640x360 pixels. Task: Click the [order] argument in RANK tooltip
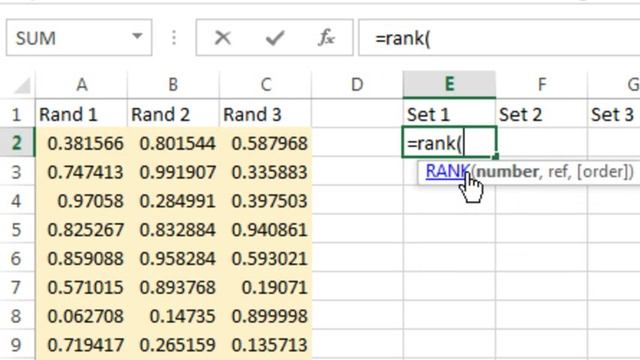click(x=602, y=171)
